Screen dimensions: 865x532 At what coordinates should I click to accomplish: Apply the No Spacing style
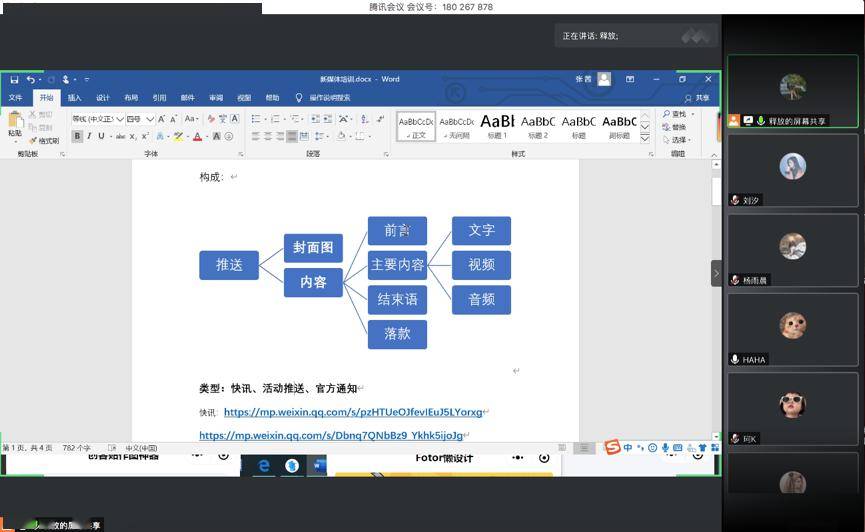point(457,126)
